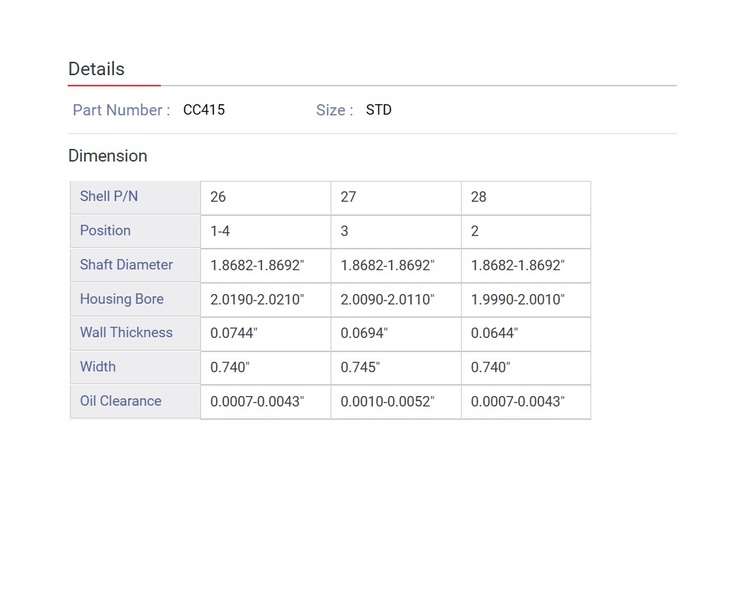Click shell number 28 cell
The width and height of the screenshot is (729, 600).
click(478, 198)
